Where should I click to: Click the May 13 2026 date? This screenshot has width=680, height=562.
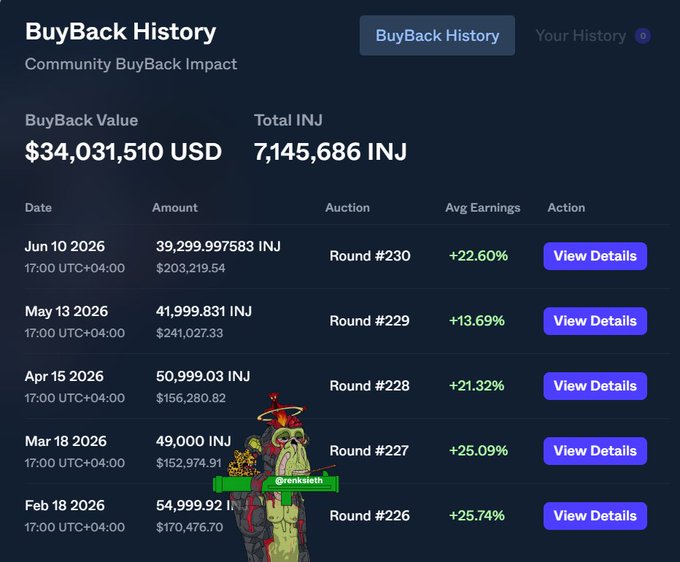coord(66,311)
